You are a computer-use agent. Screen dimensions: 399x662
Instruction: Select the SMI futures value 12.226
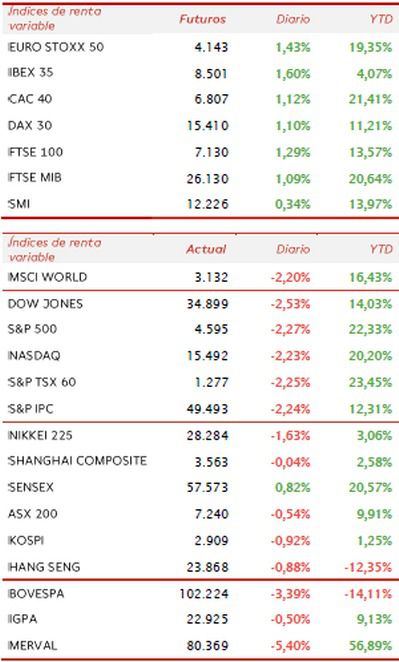pyautogui.click(x=207, y=204)
